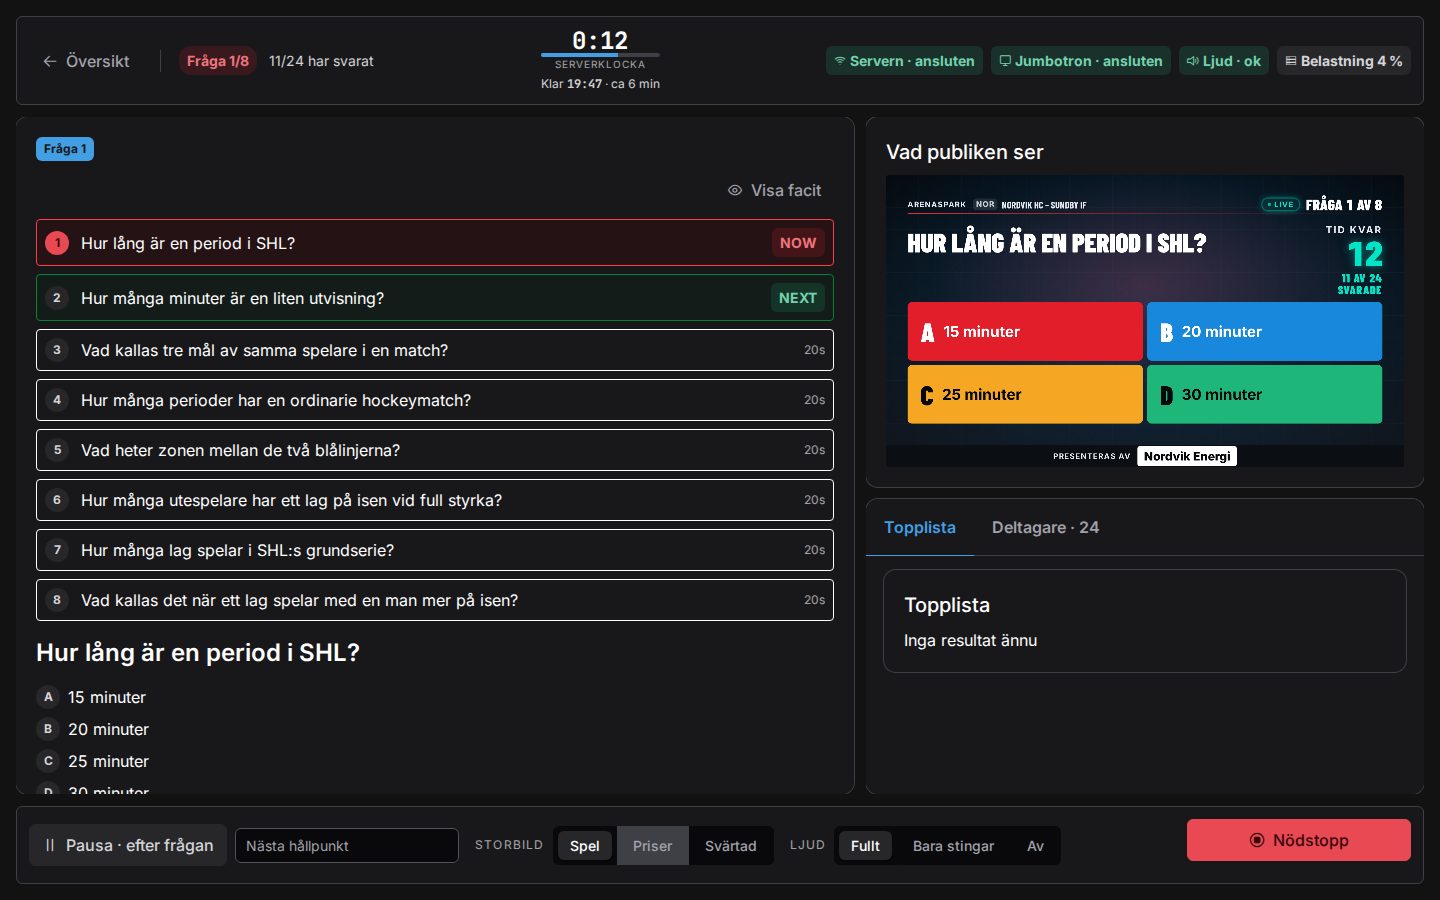This screenshot has width=1440, height=900.
Task: Set Ljud to Bara stingar
Action: tap(953, 846)
